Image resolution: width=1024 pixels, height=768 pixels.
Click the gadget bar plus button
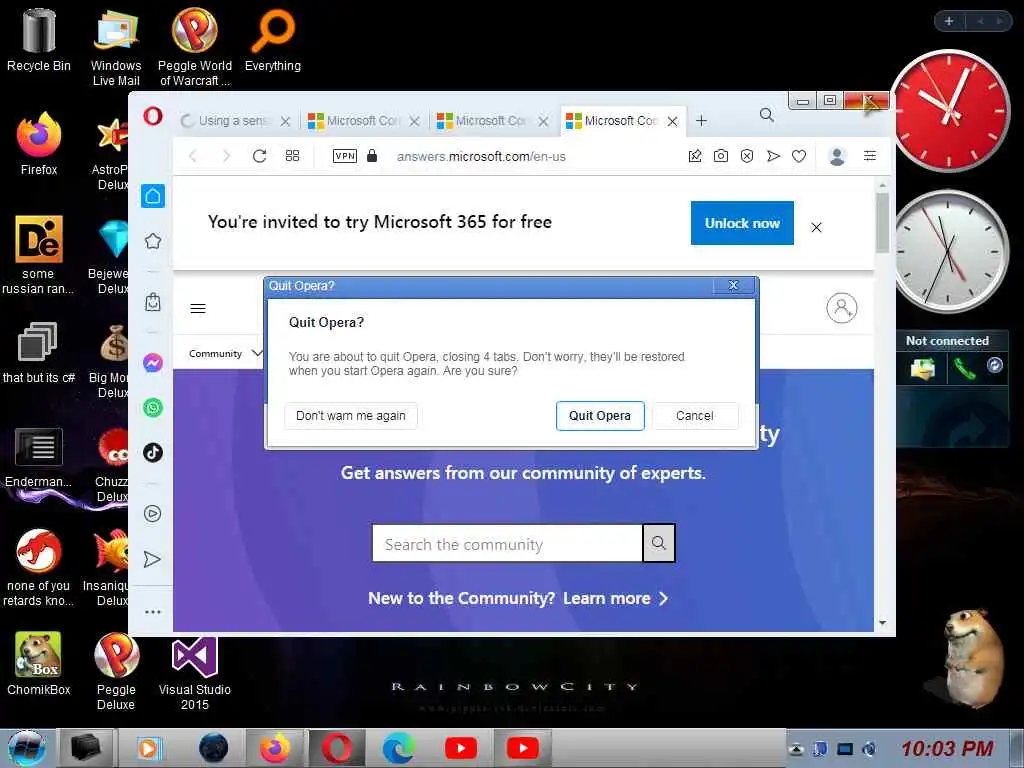pos(949,22)
